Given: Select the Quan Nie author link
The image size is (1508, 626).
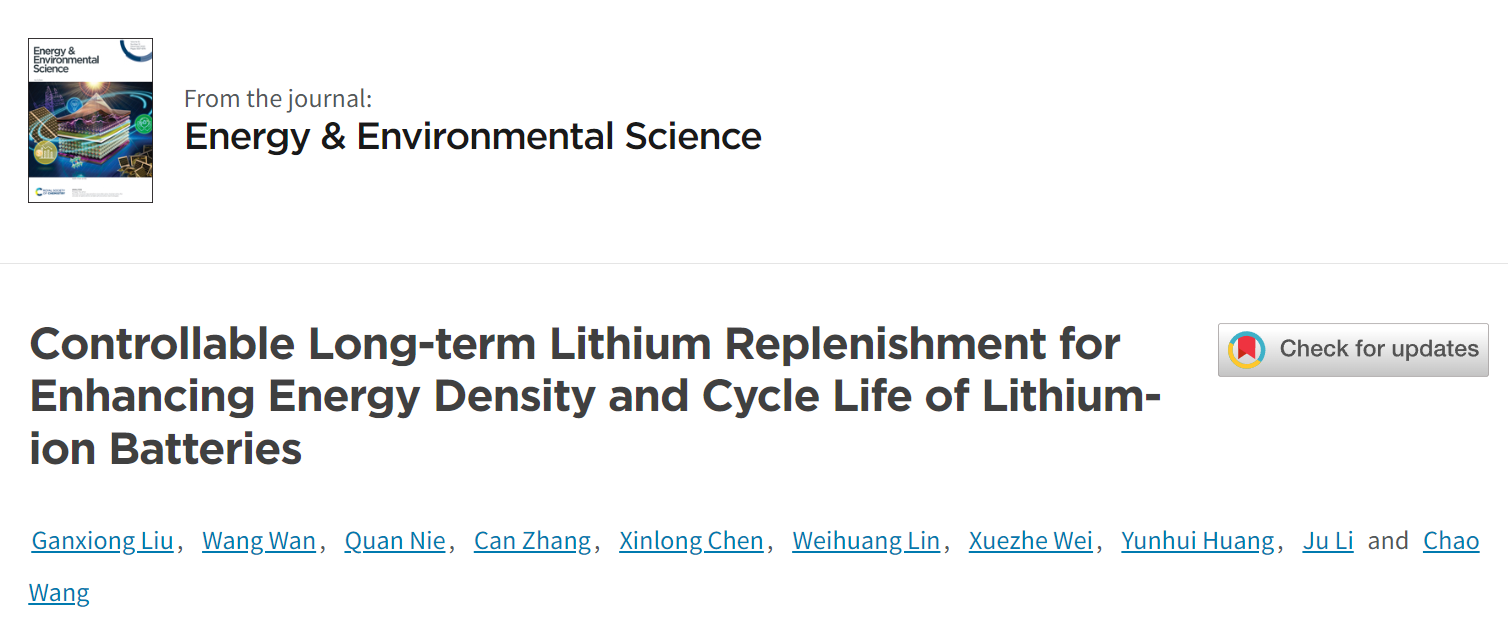Looking at the screenshot, I should (x=395, y=541).
